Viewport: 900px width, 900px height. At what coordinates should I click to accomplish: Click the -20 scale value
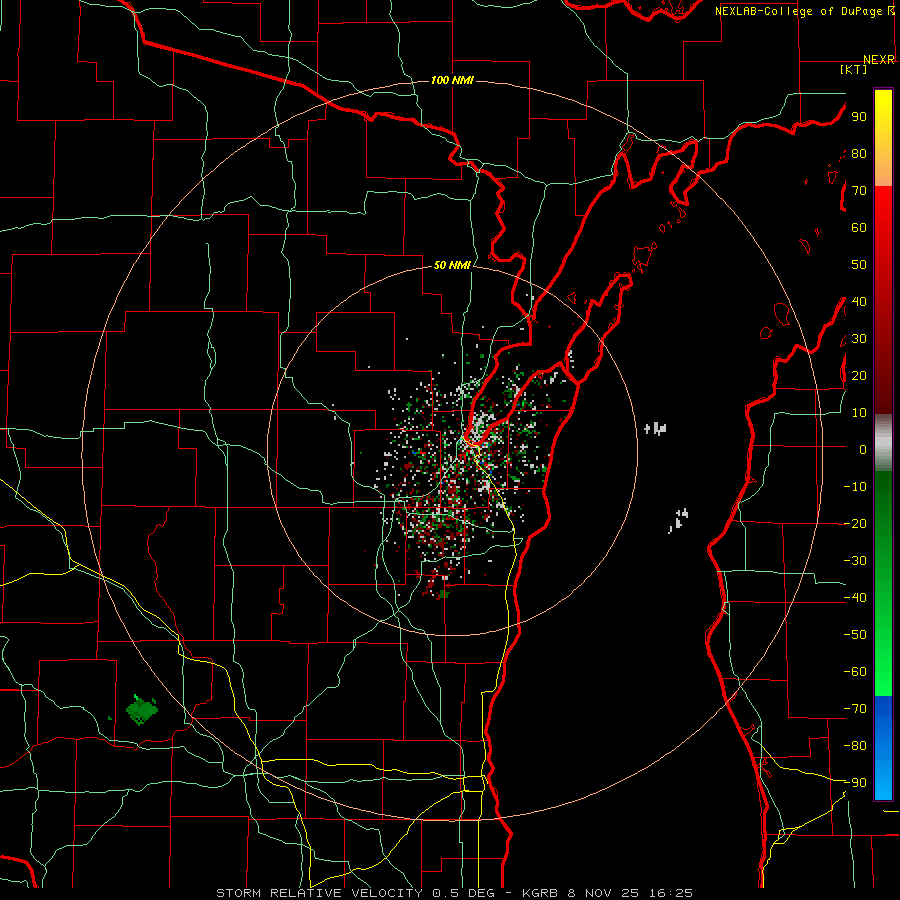tap(855, 523)
